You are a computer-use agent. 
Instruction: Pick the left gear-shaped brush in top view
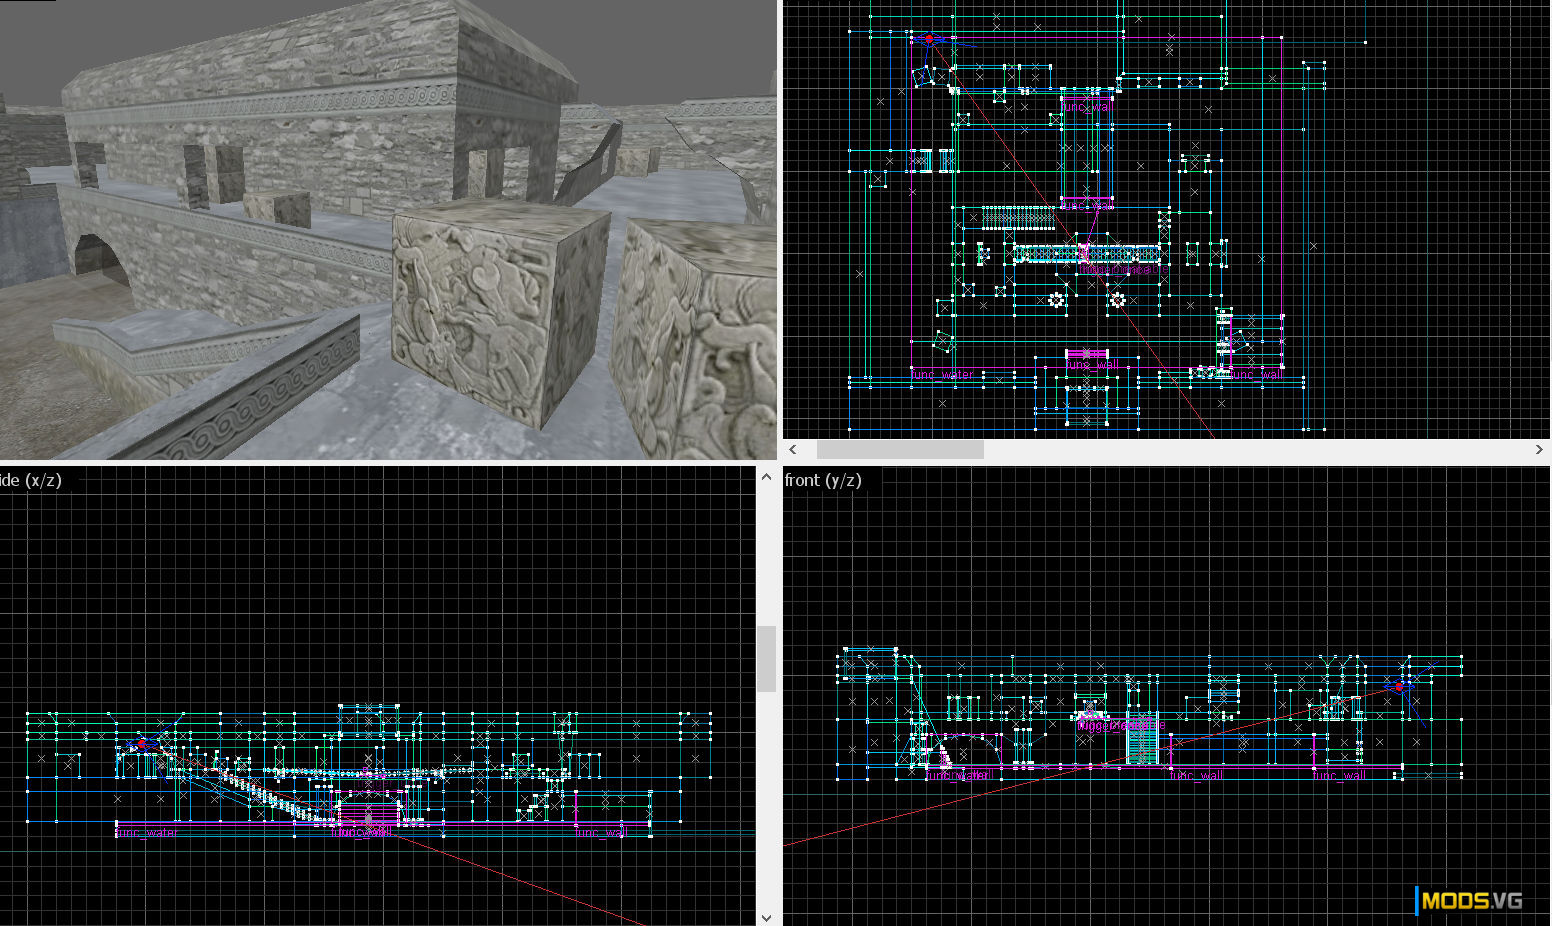tap(1056, 300)
